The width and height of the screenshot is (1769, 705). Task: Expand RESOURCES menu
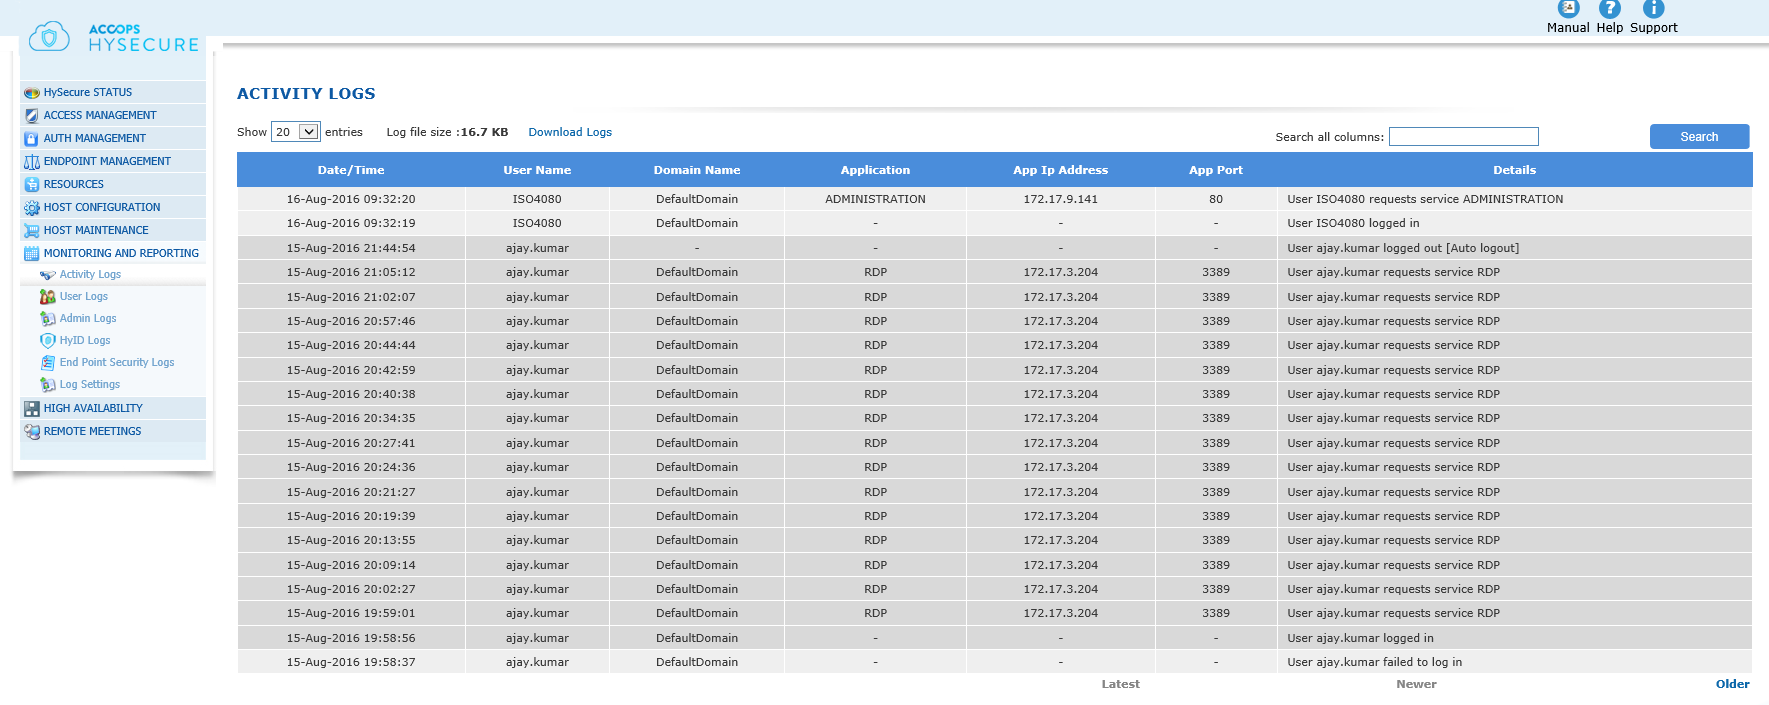click(x=74, y=184)
